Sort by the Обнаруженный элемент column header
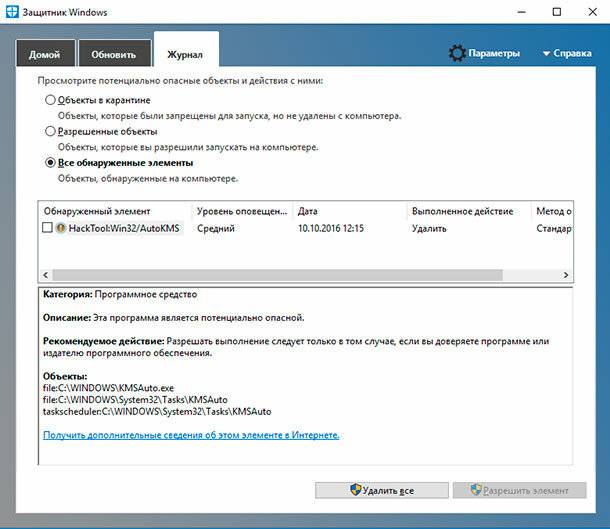 [115, 211]
